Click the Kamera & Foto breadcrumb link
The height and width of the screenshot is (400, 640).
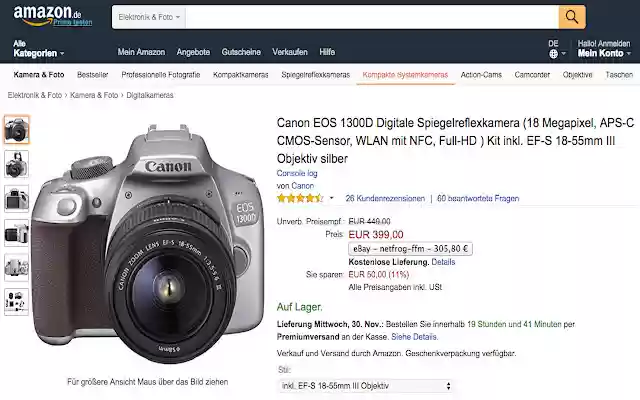click(94, 95)
